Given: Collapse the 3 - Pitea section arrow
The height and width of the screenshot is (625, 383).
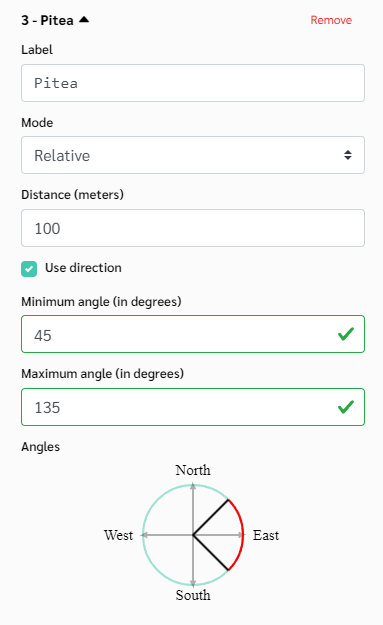Looking at the screenshot, I should (84, 20).
